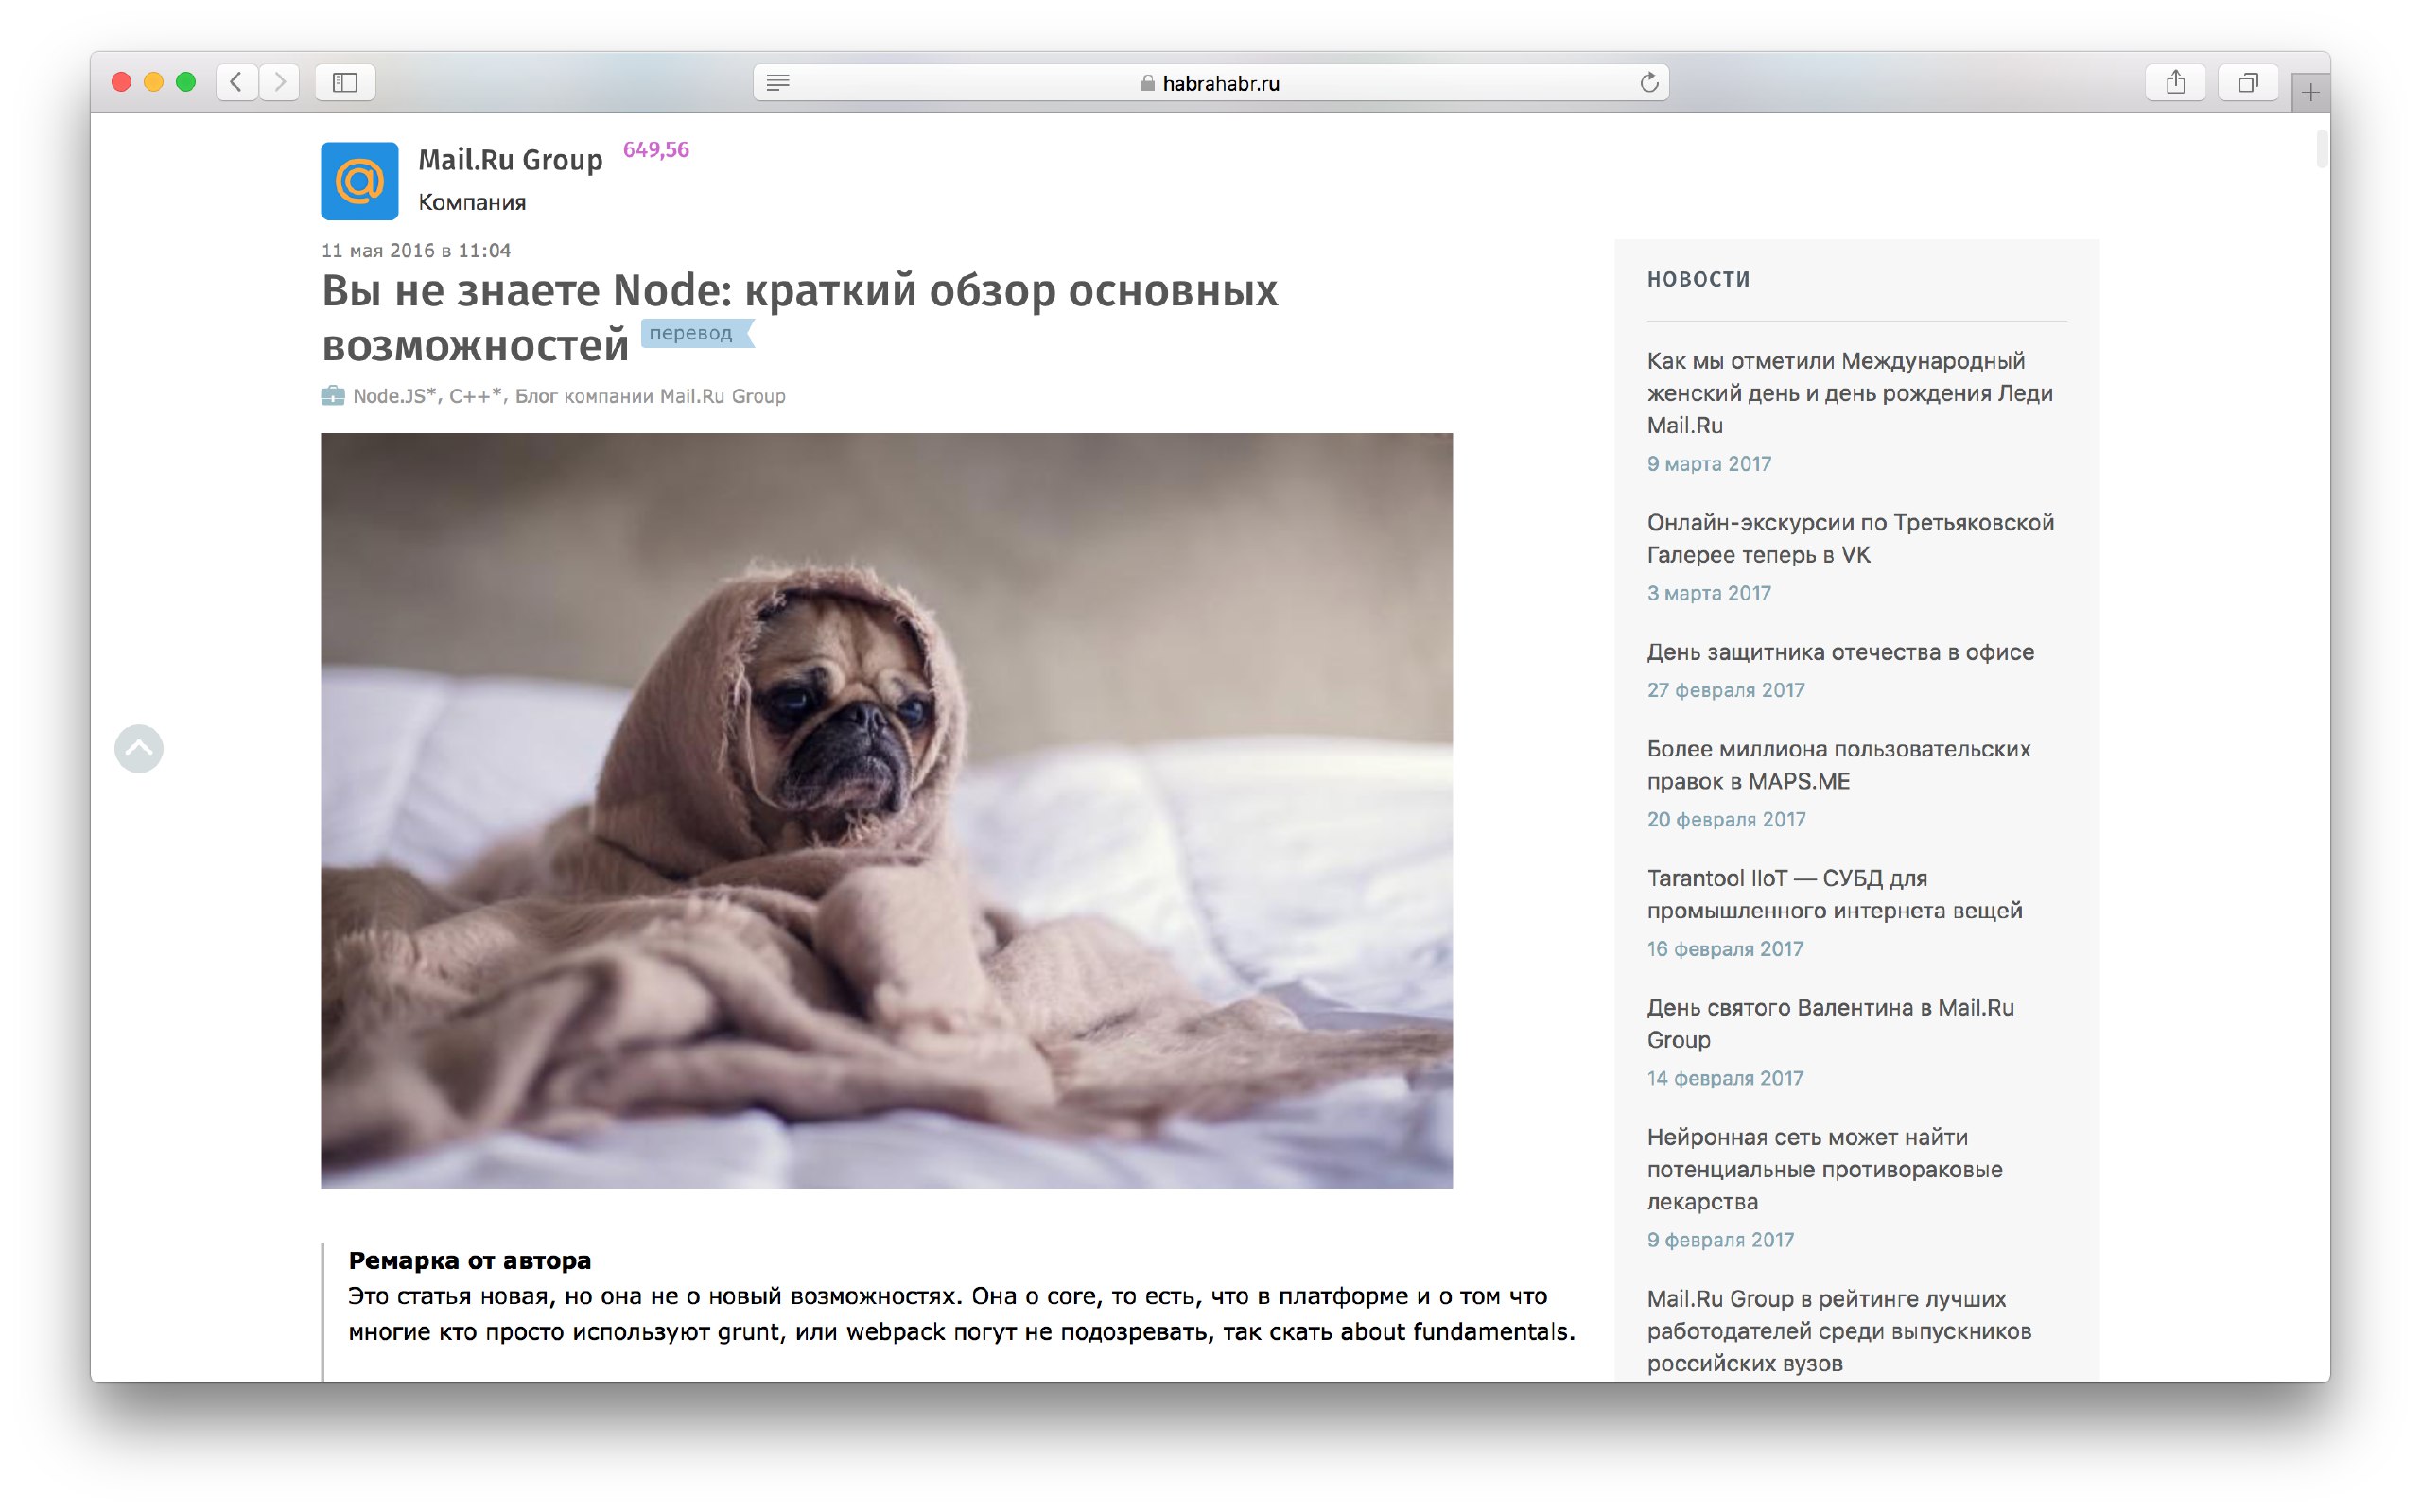Go forward with the Safari forward arrow
This screenshot has width=2421, height=1512.
click(280, 82)
